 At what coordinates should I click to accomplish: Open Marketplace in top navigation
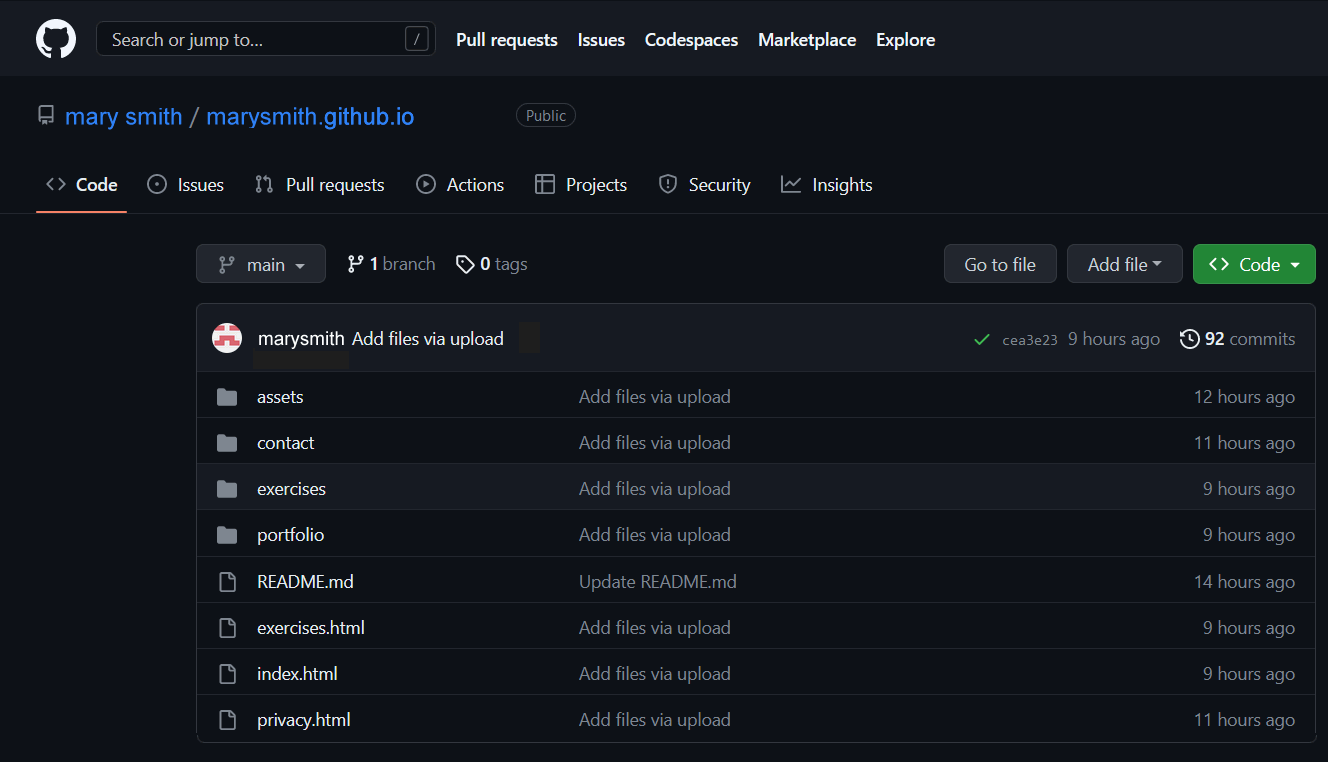click(x=807, y=40)
